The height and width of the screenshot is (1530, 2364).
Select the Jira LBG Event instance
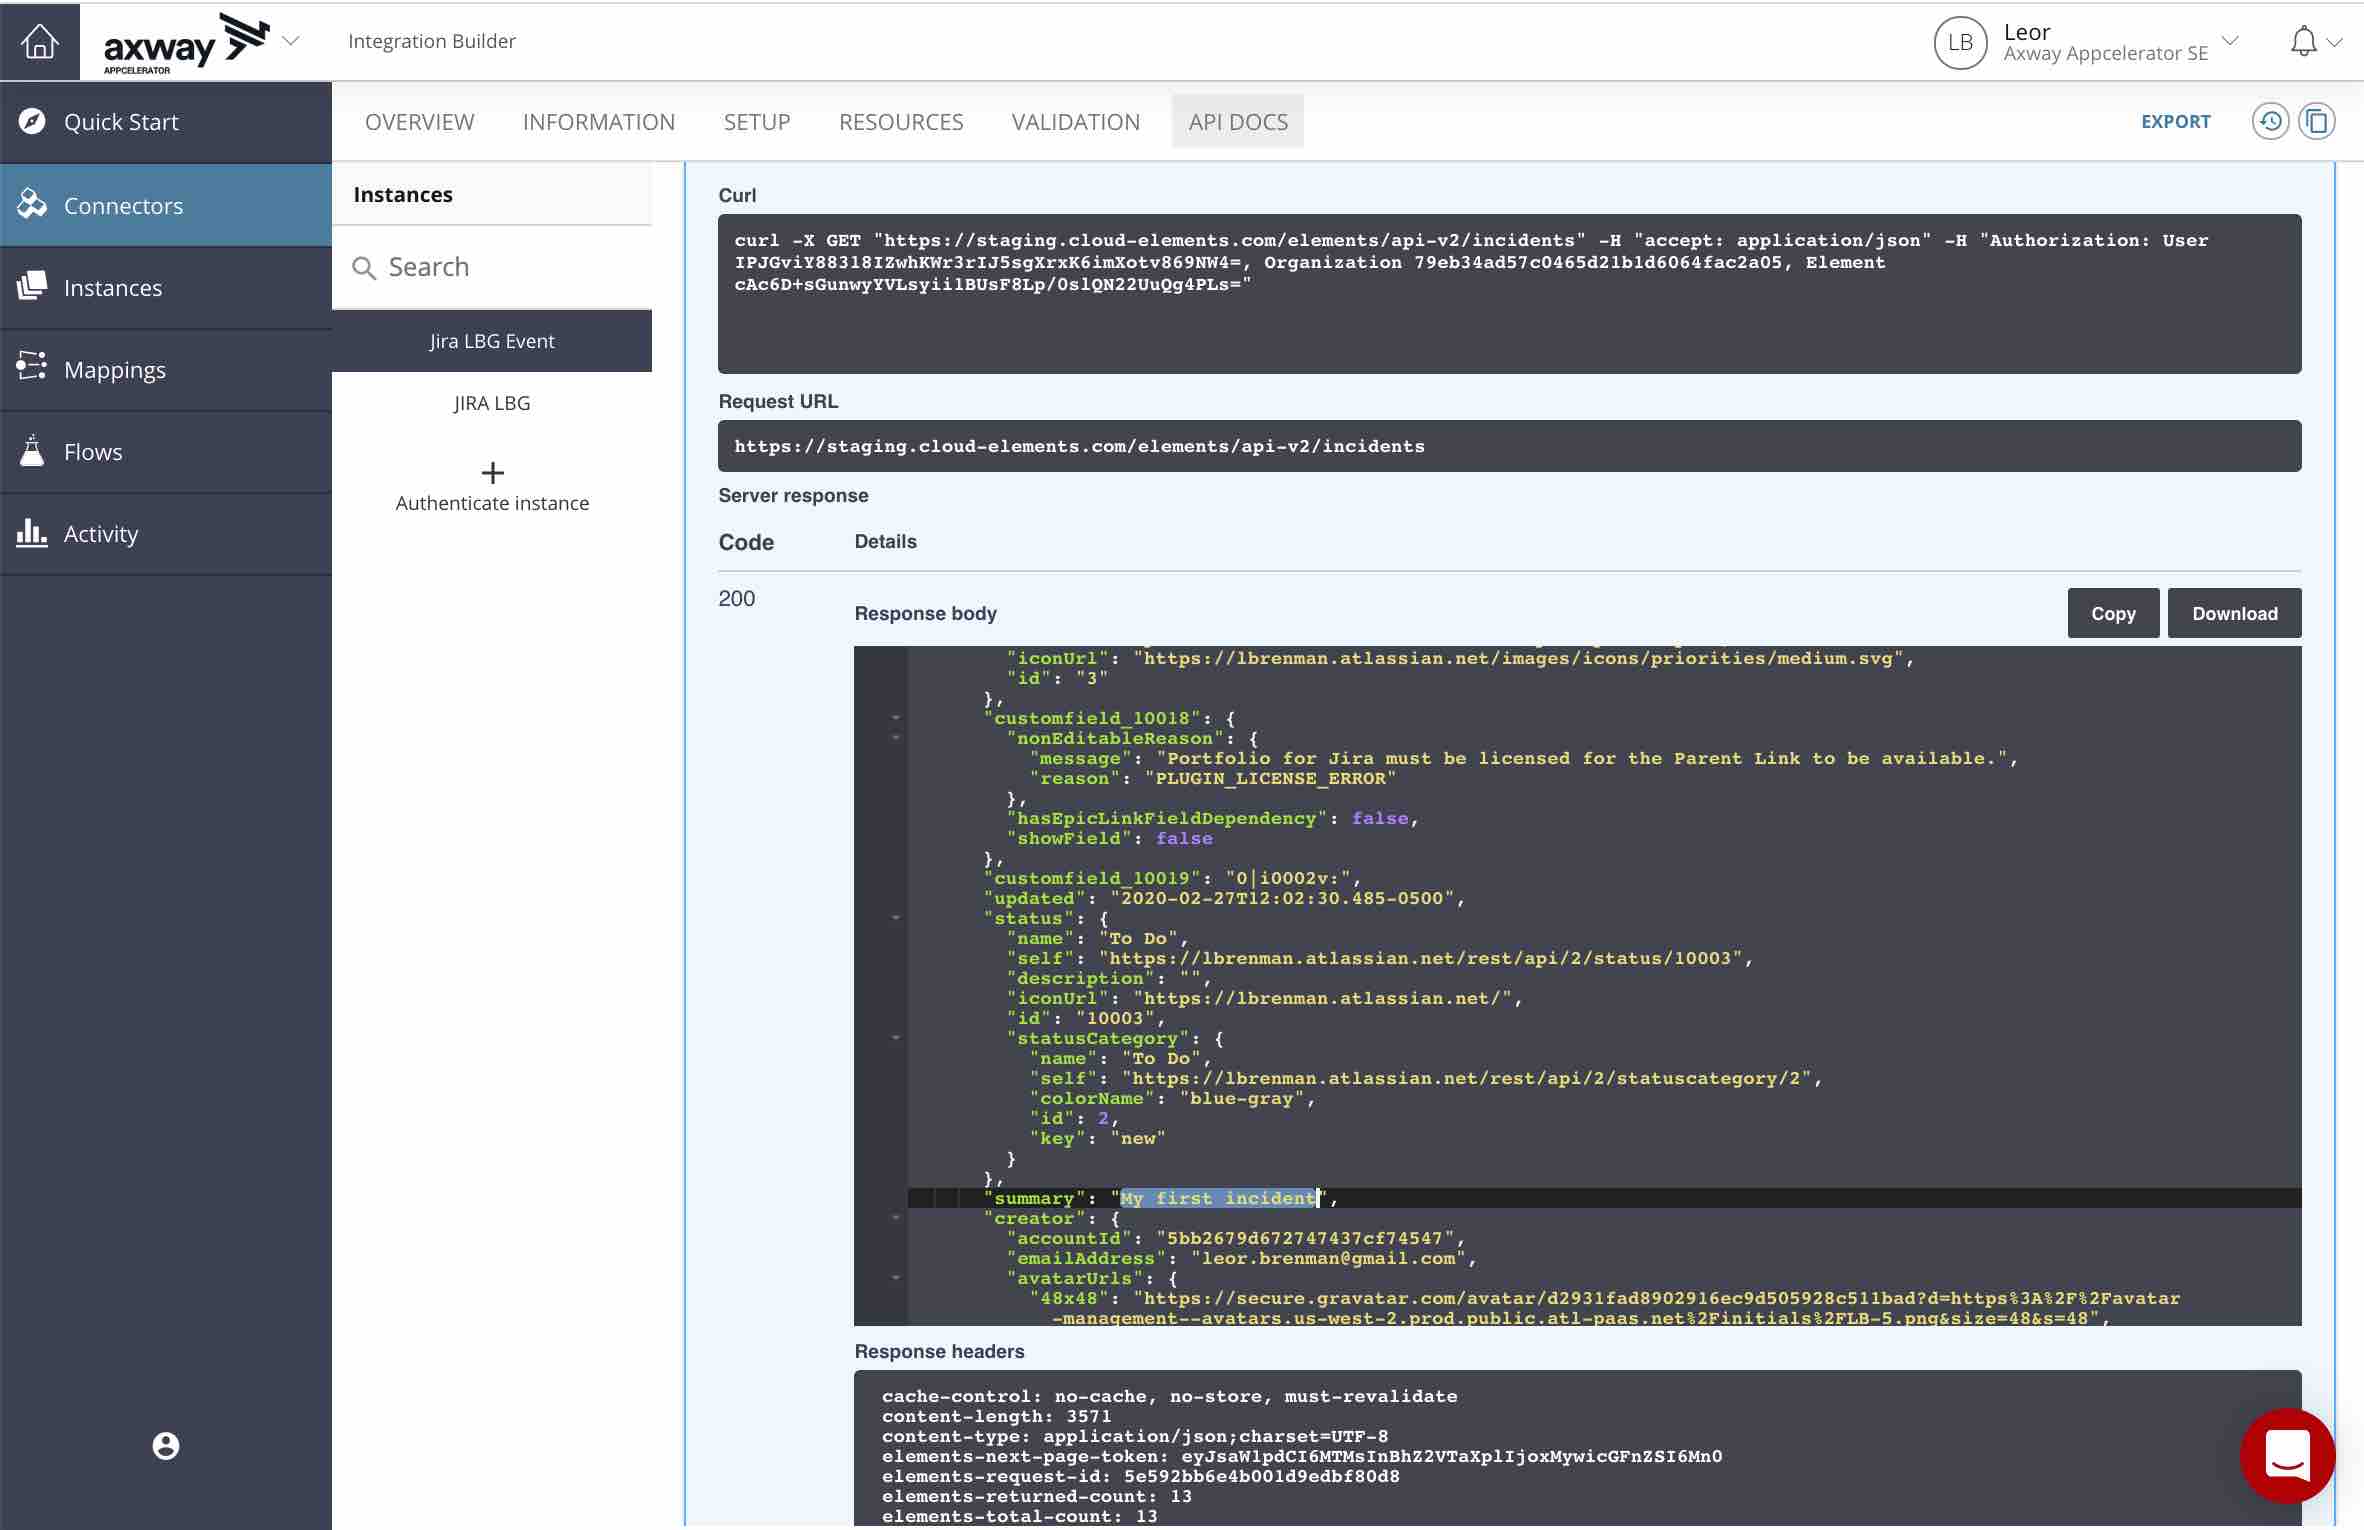tap(492, 341)
